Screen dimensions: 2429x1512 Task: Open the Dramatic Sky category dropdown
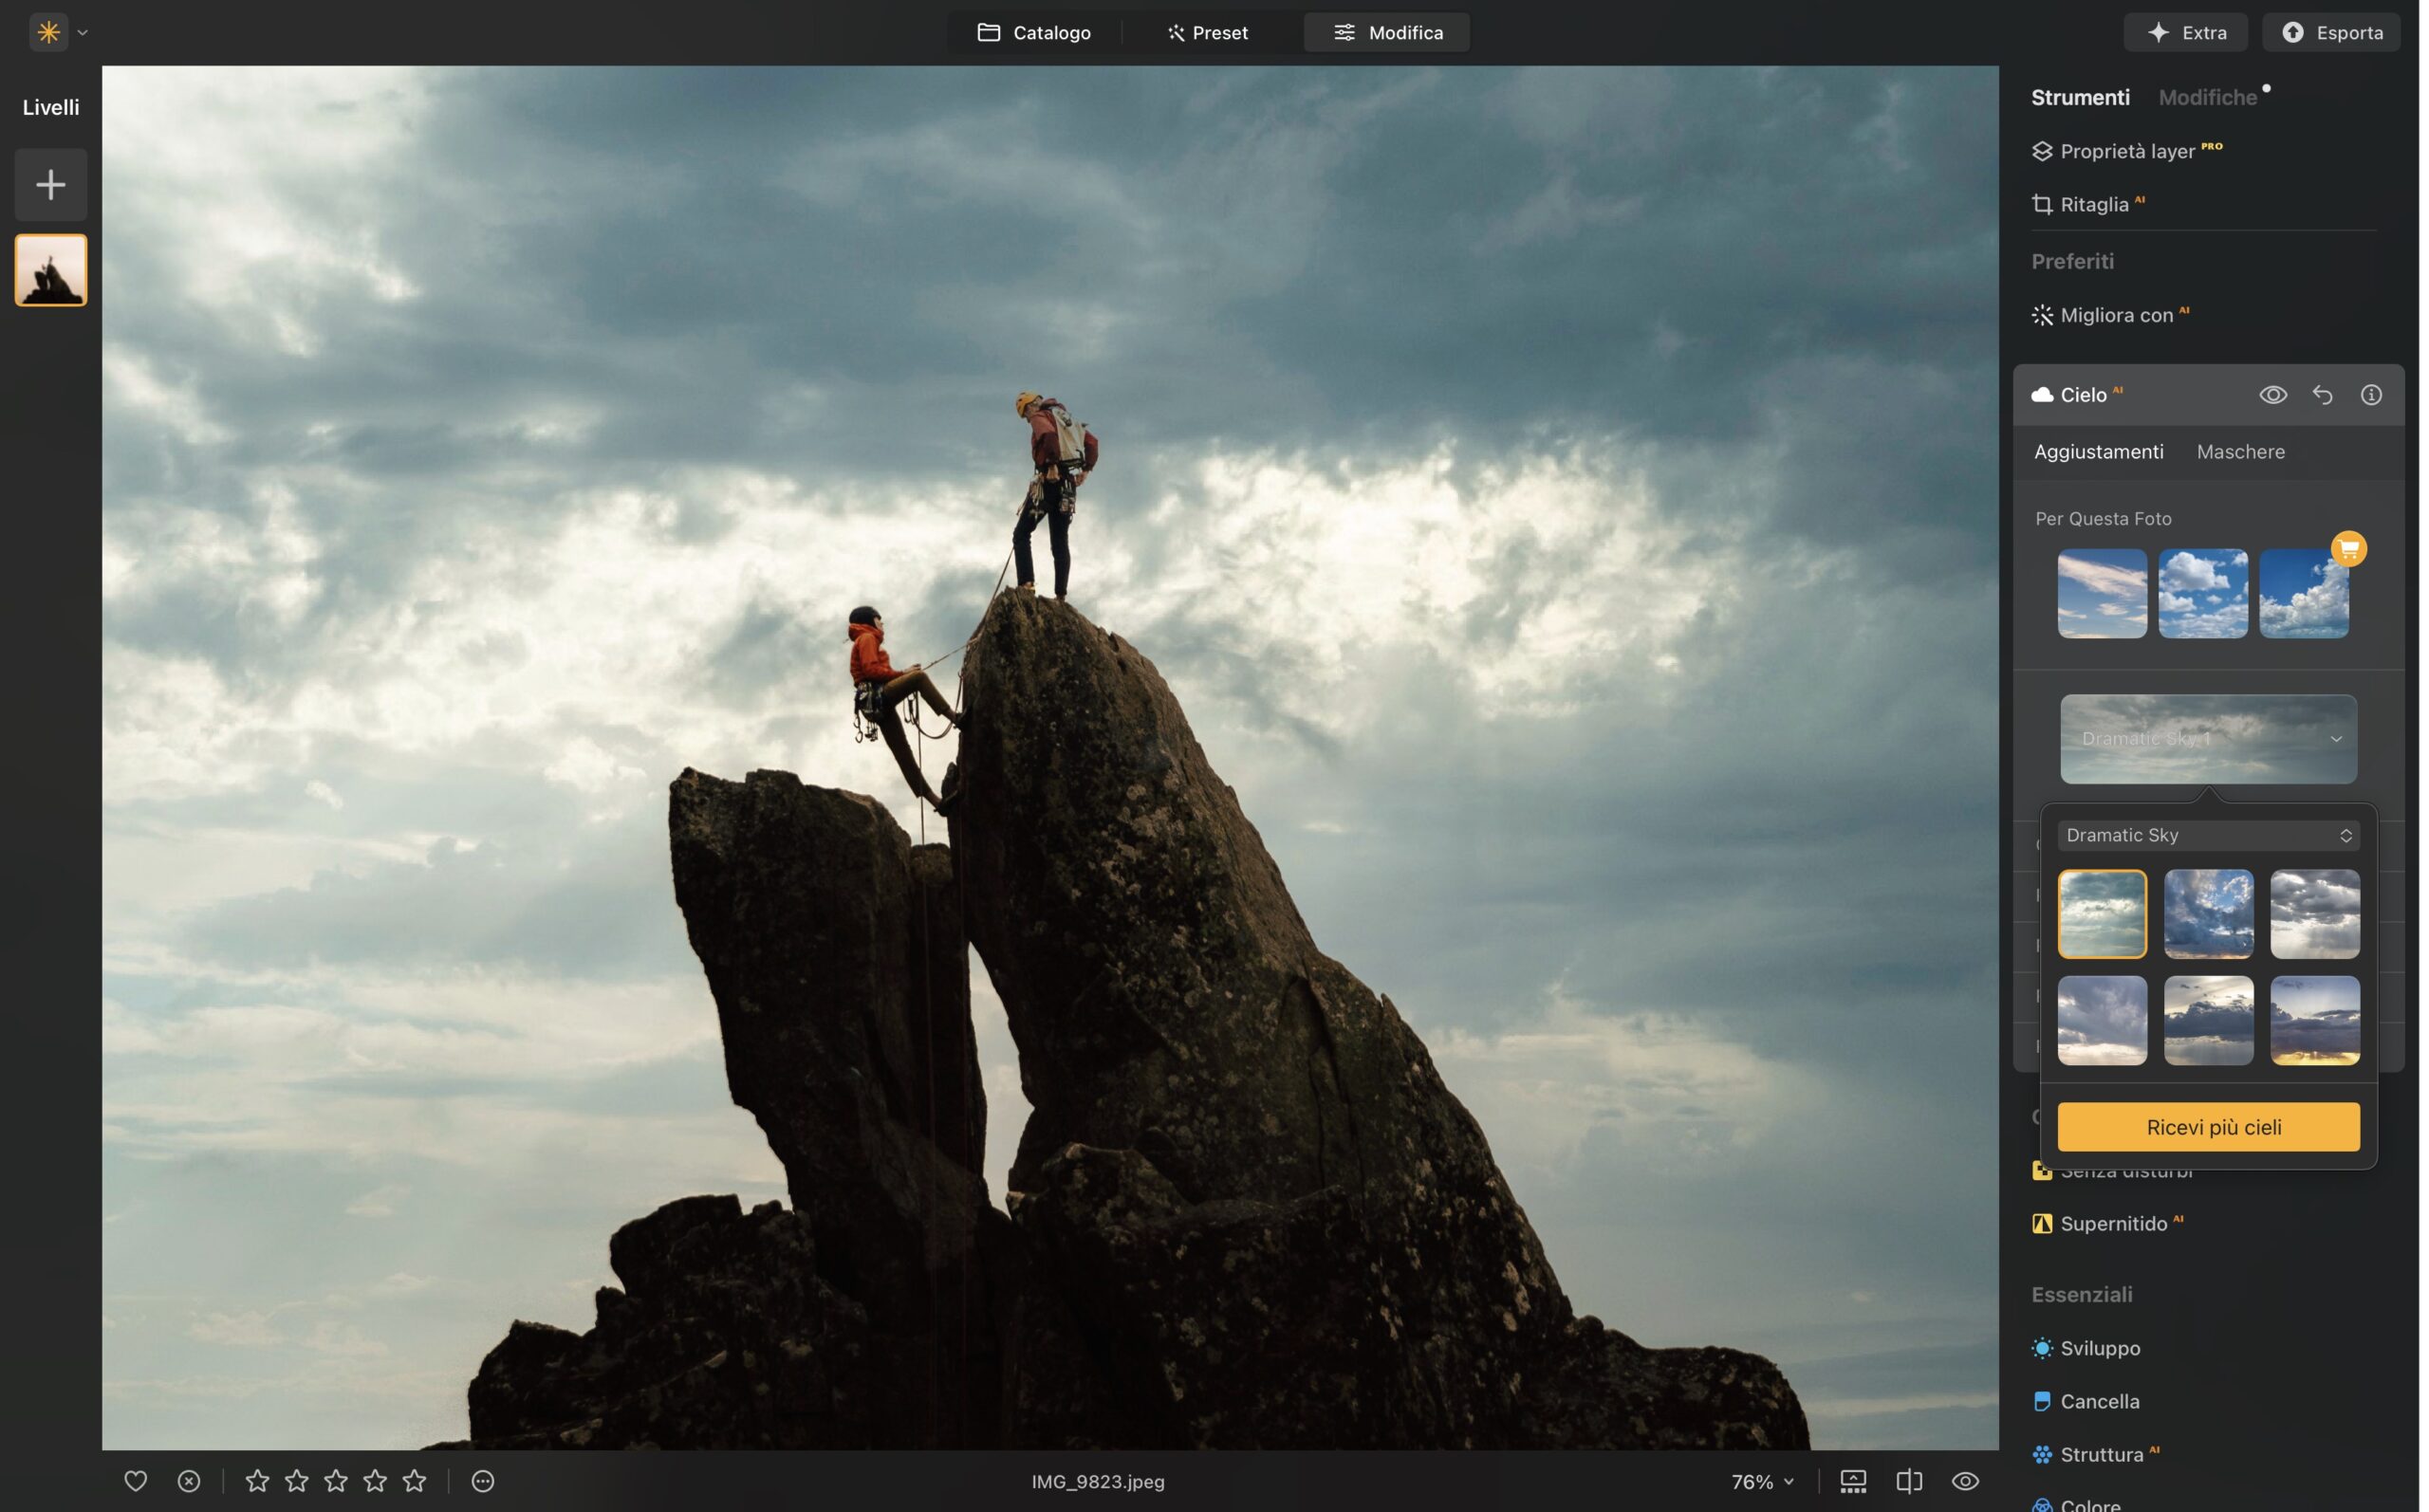[2208, 835]
